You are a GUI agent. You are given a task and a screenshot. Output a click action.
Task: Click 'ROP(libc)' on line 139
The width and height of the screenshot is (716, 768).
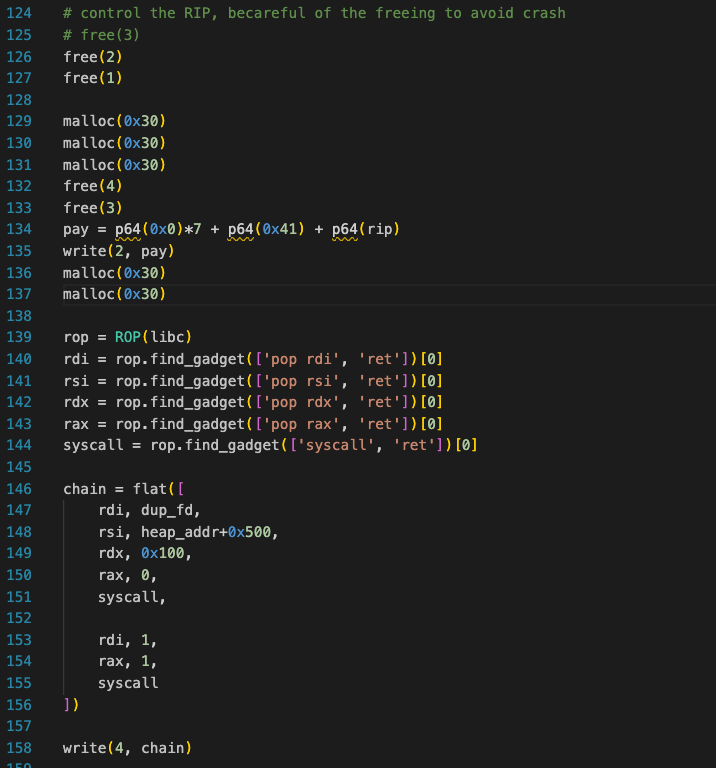click(153, 337)
